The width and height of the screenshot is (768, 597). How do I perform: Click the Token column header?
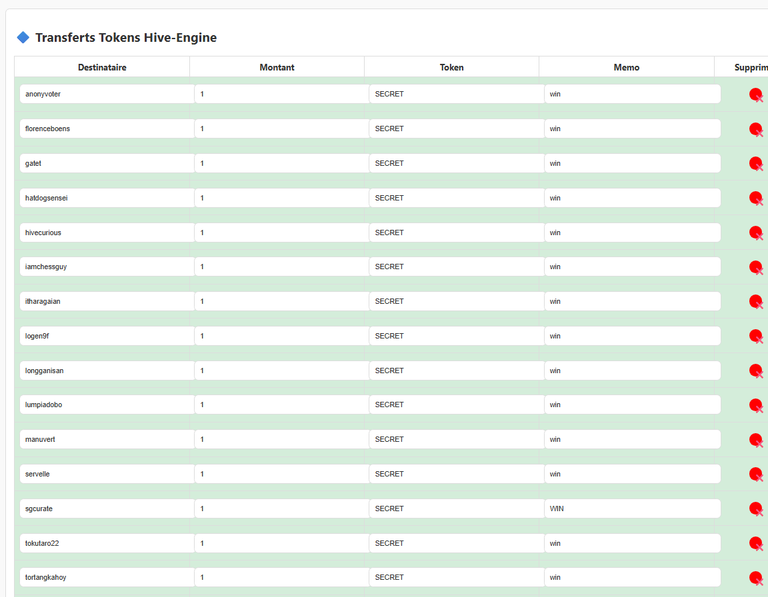tap(452, 67)
